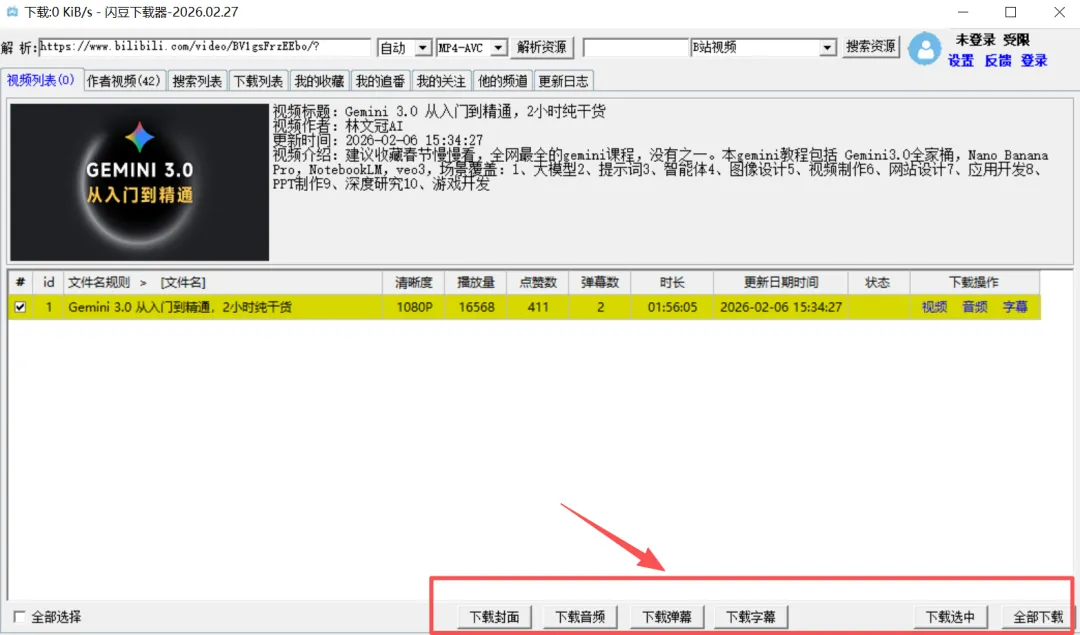
Task: Click the 音频 download link in row 1
Action: point(975,307)
